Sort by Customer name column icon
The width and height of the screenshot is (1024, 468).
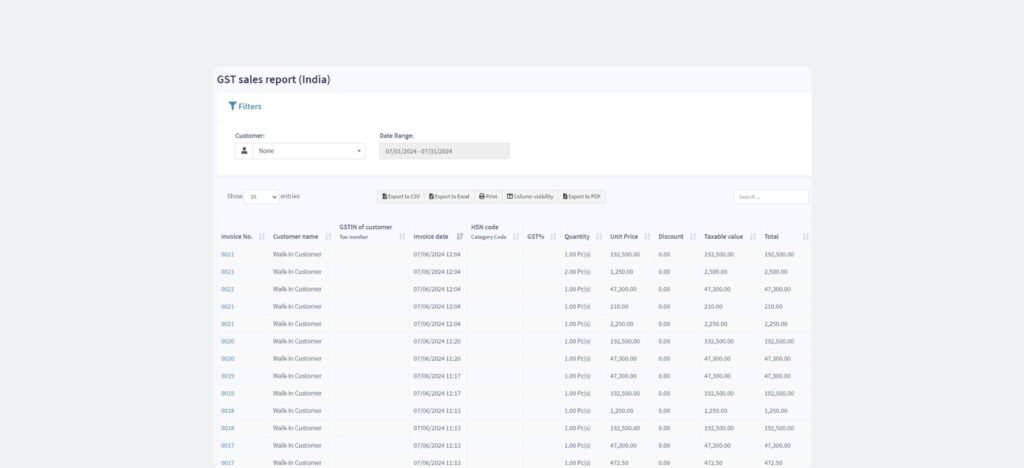tap(328, 237)
